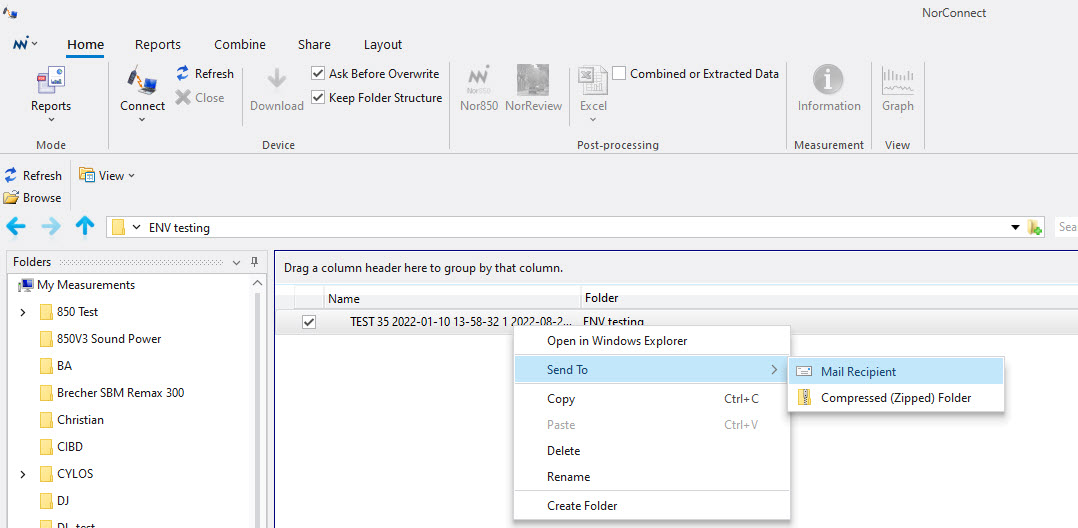This screenshot has height=528, width=1078.
Task: Sort by the Name column header
Action: [x=452, y=299]
